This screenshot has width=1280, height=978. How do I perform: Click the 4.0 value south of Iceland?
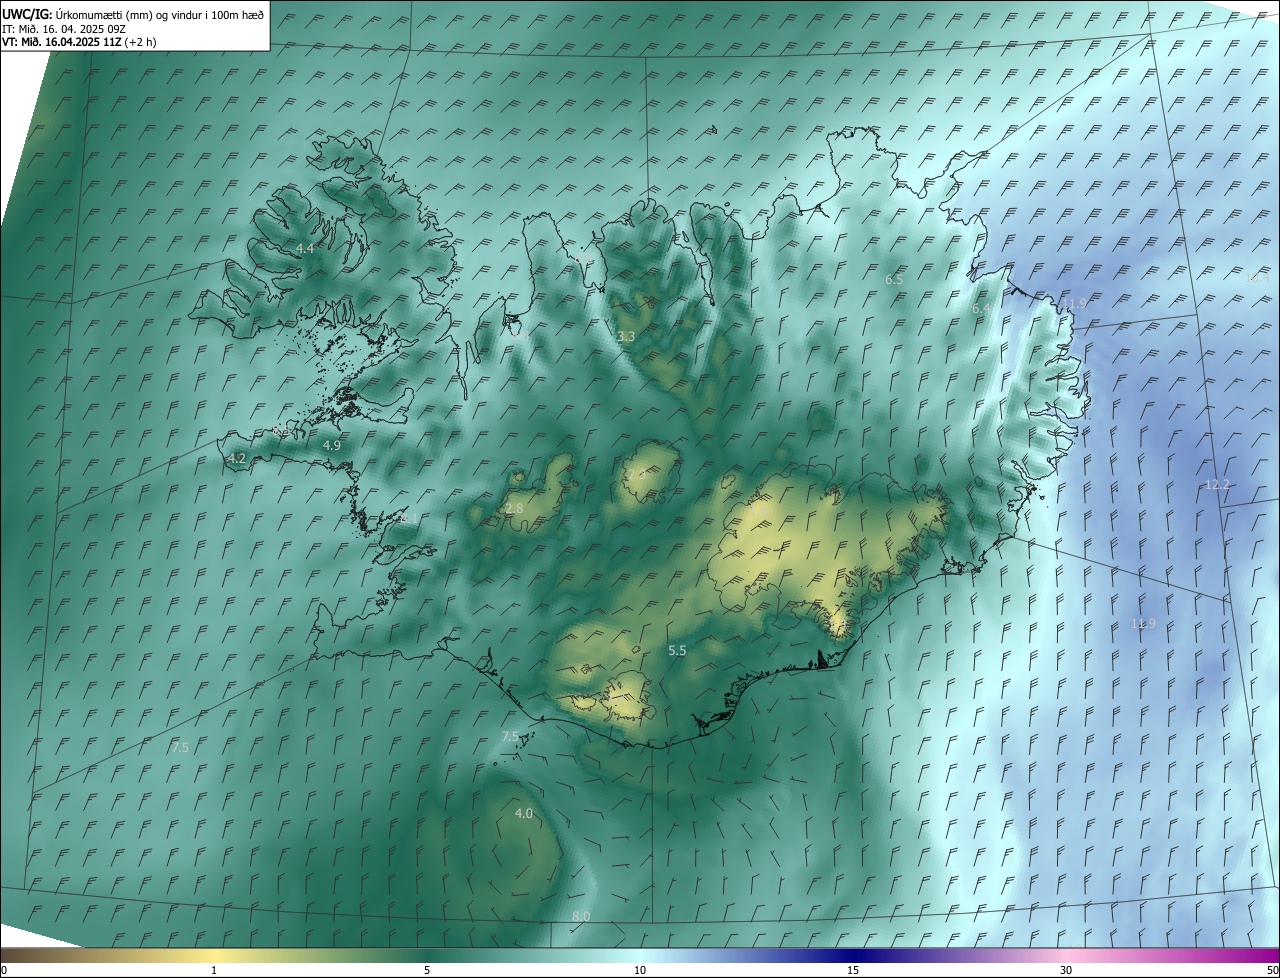point(523,814)
